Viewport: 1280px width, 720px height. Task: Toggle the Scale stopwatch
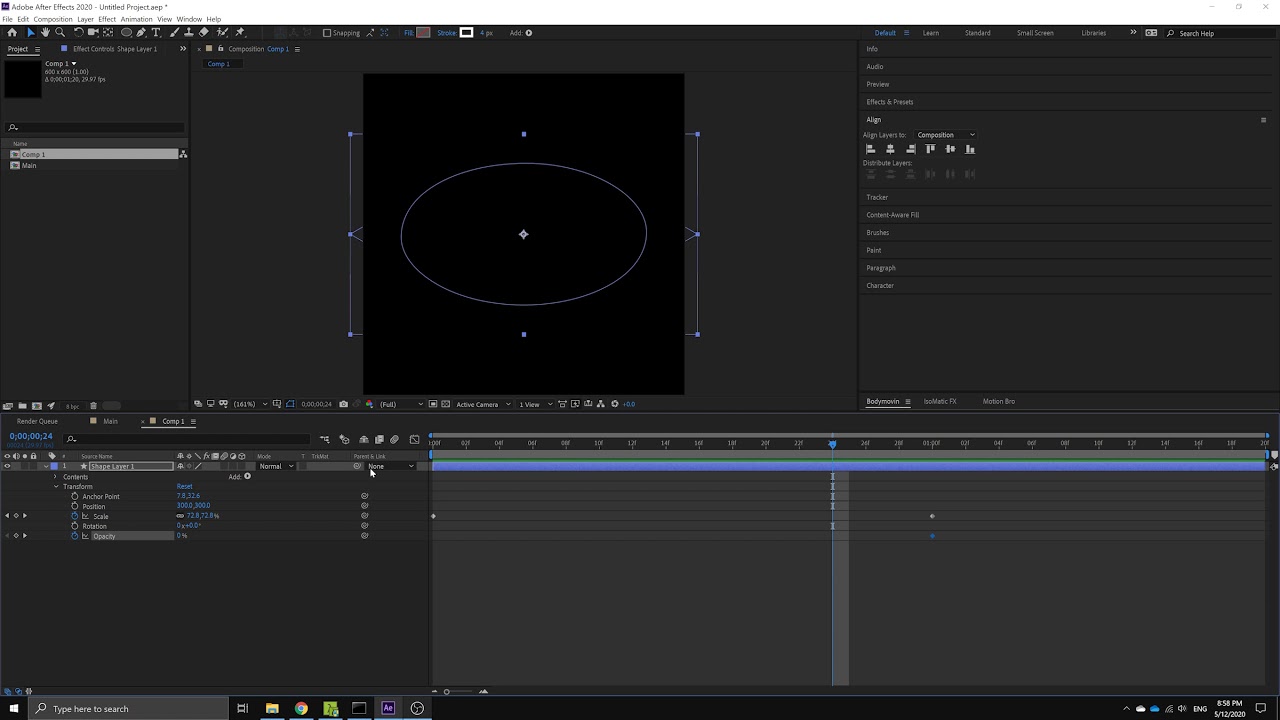74,516
